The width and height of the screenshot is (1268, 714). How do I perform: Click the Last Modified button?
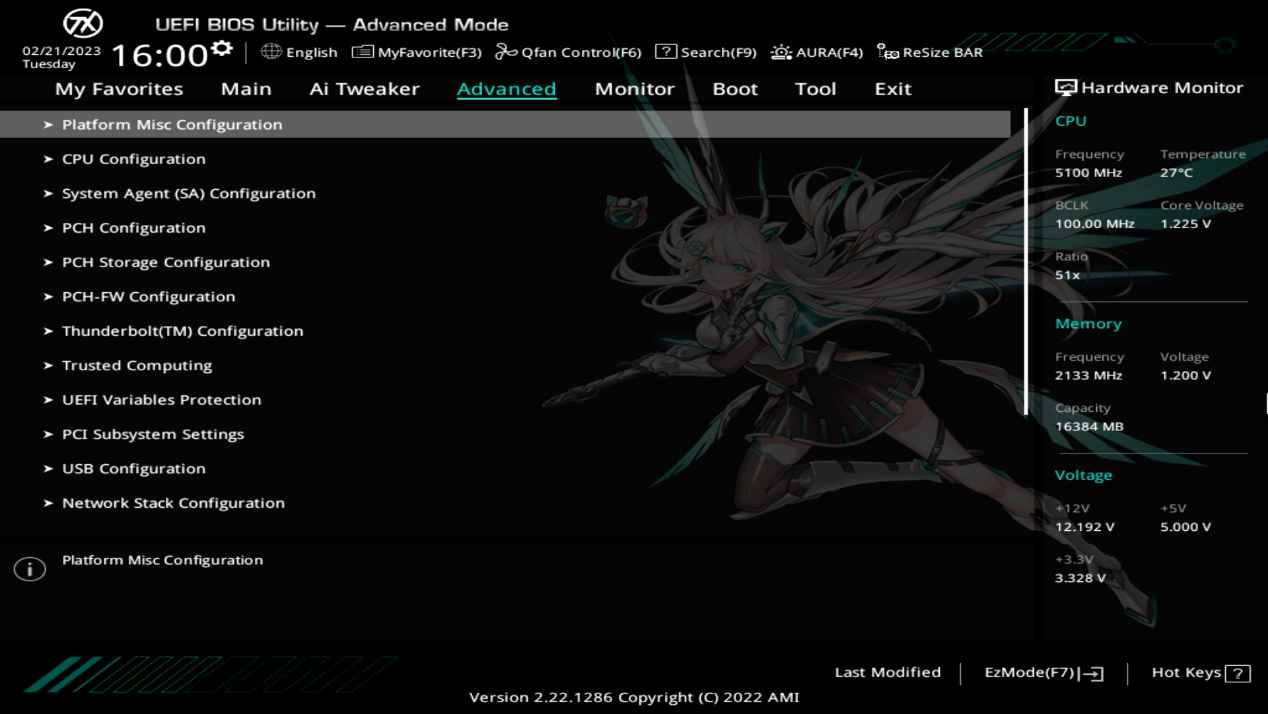887,672
